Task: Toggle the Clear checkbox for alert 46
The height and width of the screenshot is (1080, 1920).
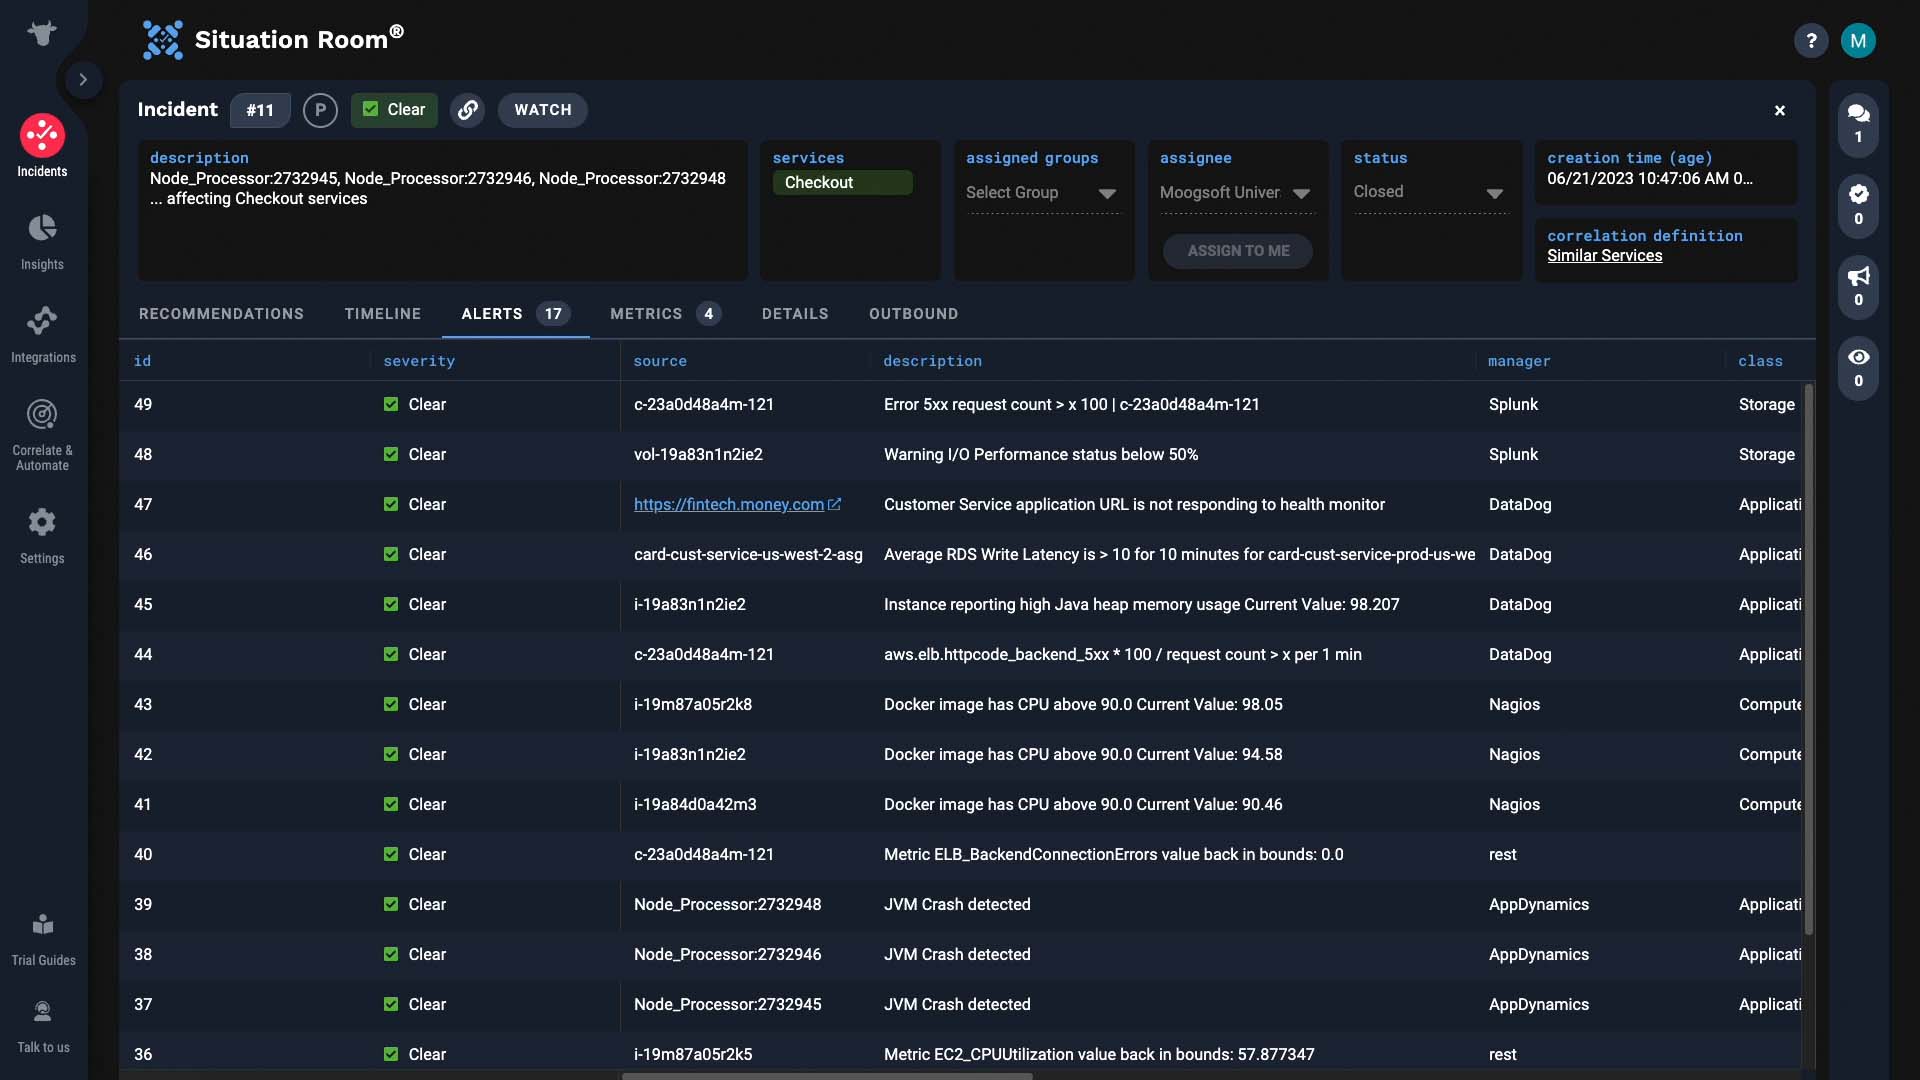Action: pyautogui.click(x=391, y=555)
